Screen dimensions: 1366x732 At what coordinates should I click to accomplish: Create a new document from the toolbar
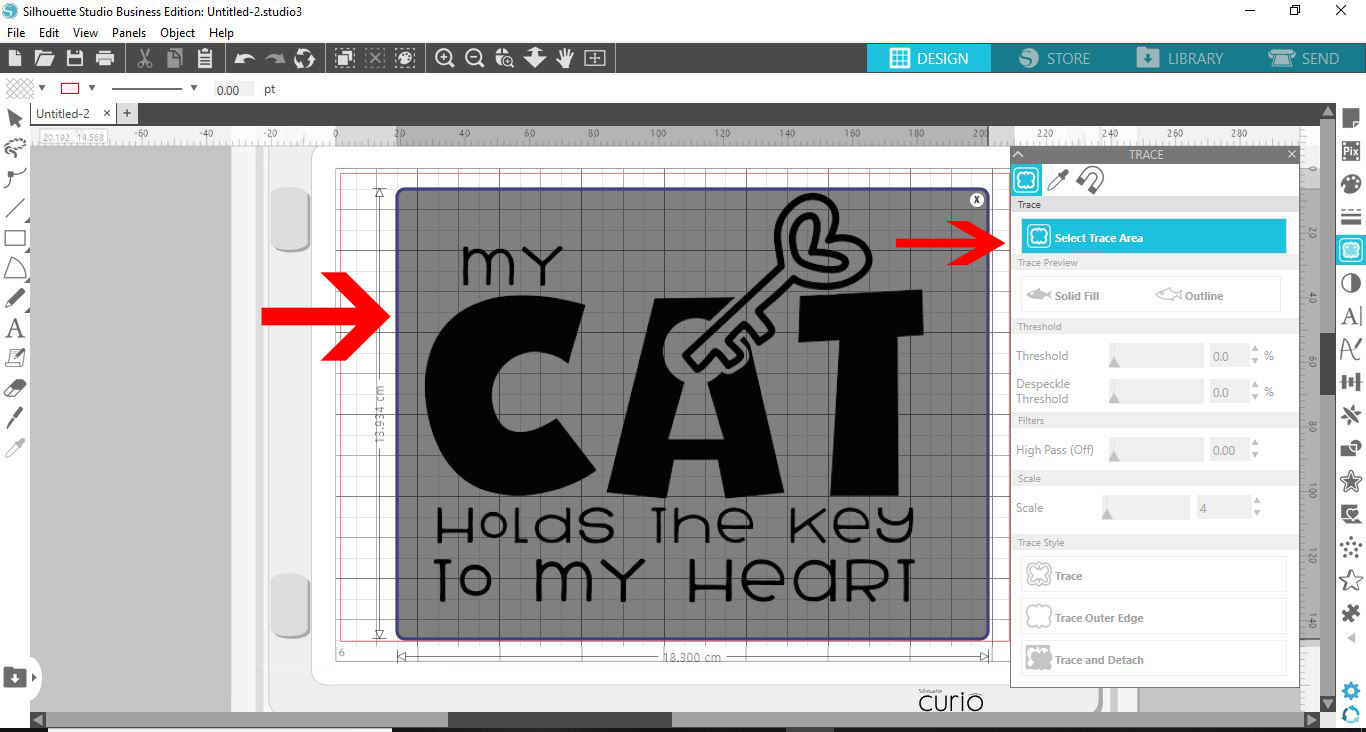pos(14,58)
